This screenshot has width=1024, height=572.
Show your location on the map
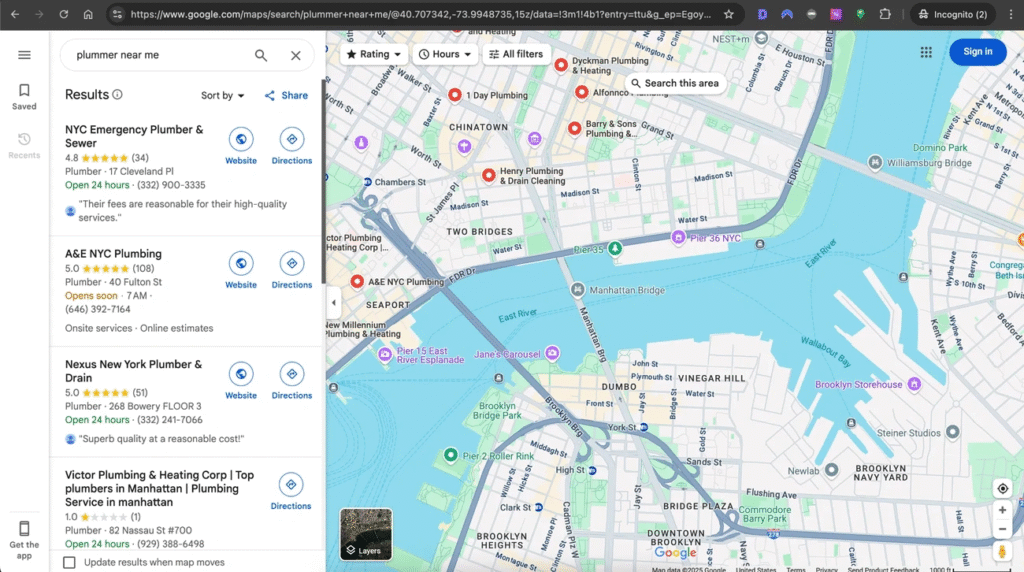pyautogui.click(x=1002, y=488)
